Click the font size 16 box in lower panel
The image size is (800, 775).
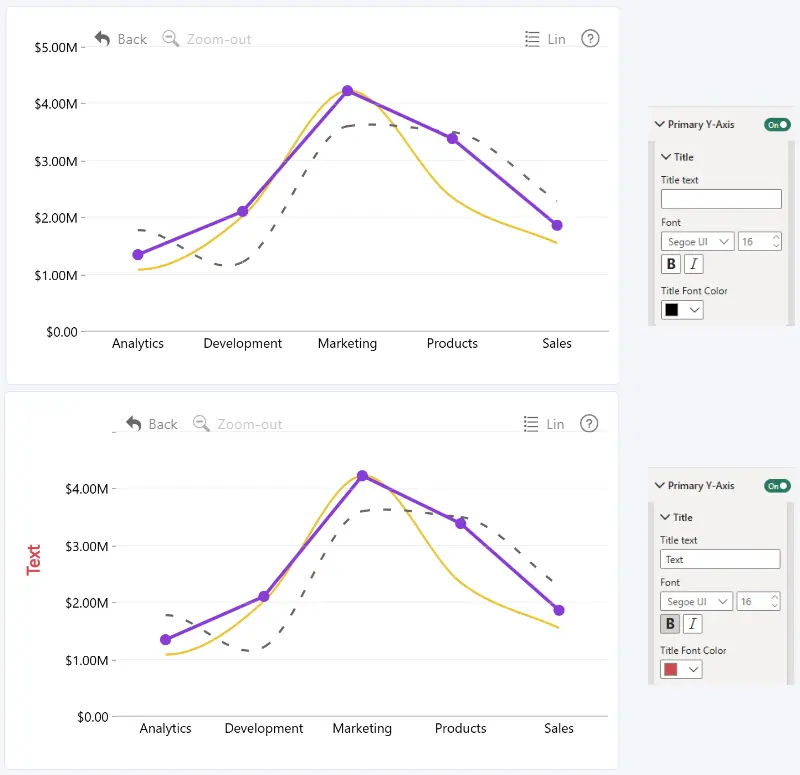pos(758,602)
